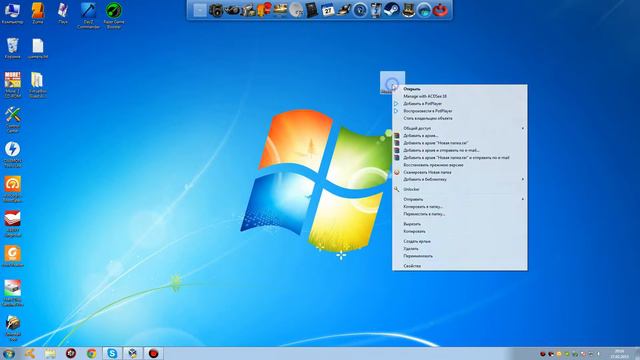Click the system tray clock

point(619,354)
